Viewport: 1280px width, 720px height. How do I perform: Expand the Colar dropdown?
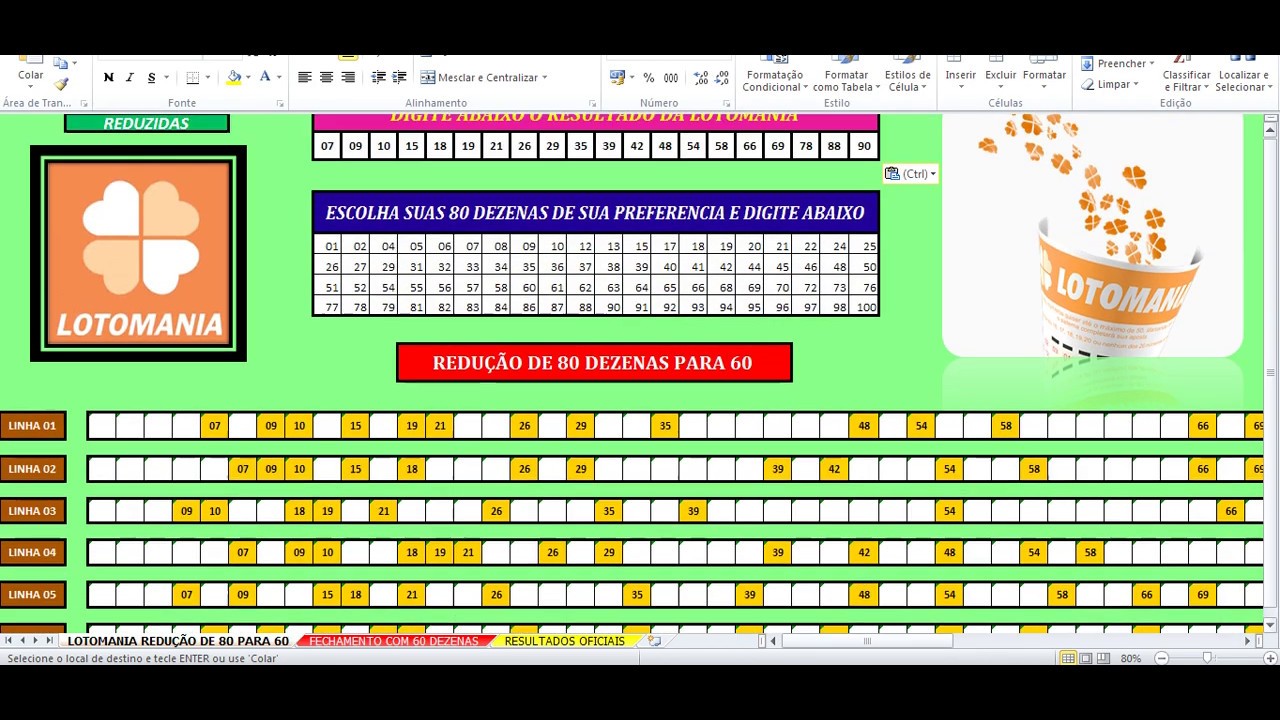click(31, 87)
